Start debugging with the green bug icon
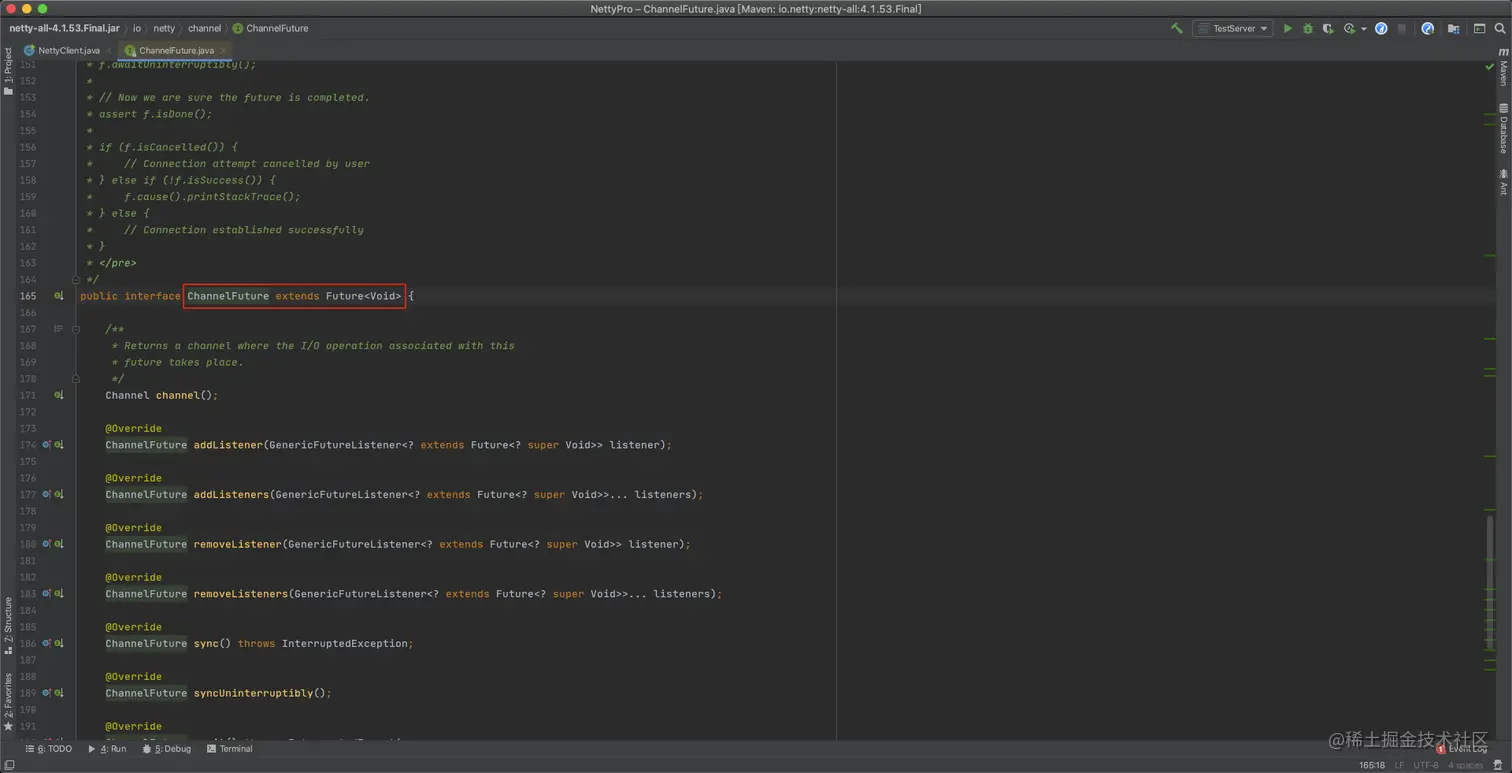The height and width of the screenshot is (773, 1512). pos(1308,29)
